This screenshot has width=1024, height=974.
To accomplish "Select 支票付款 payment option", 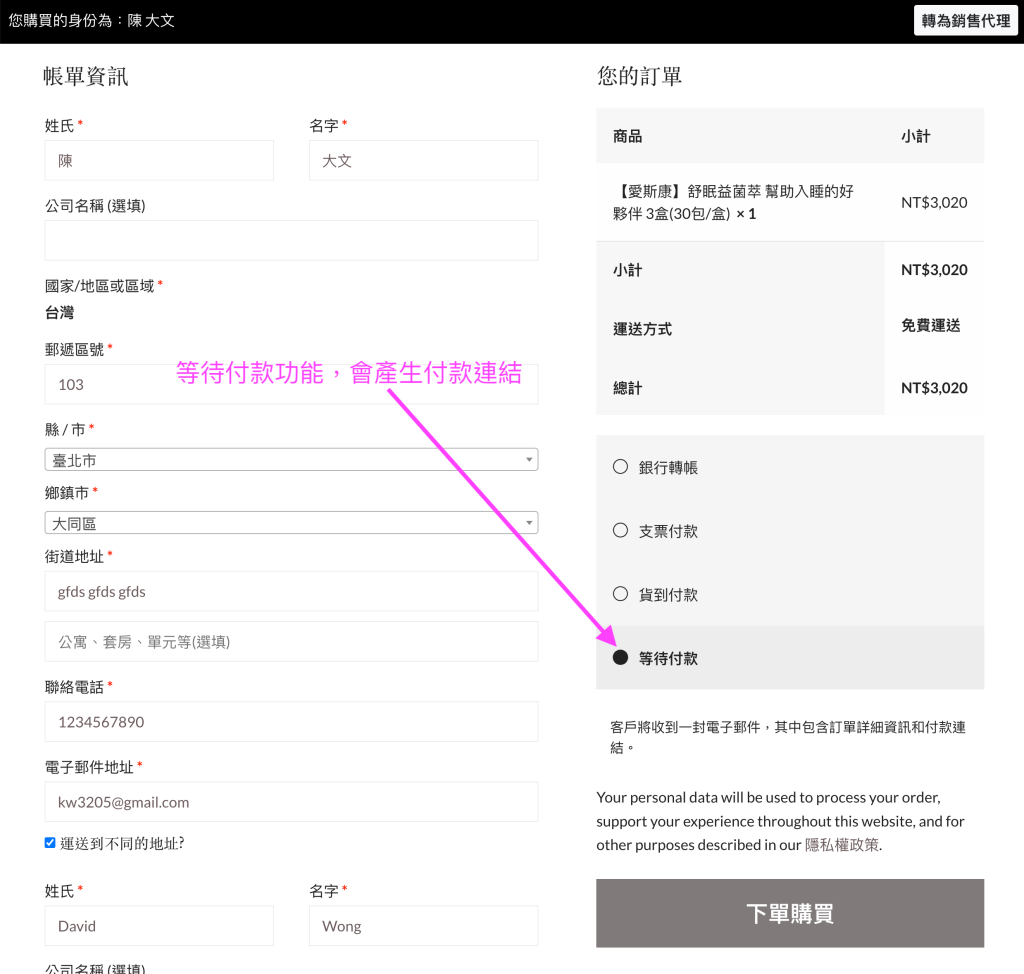I will 620,531.
